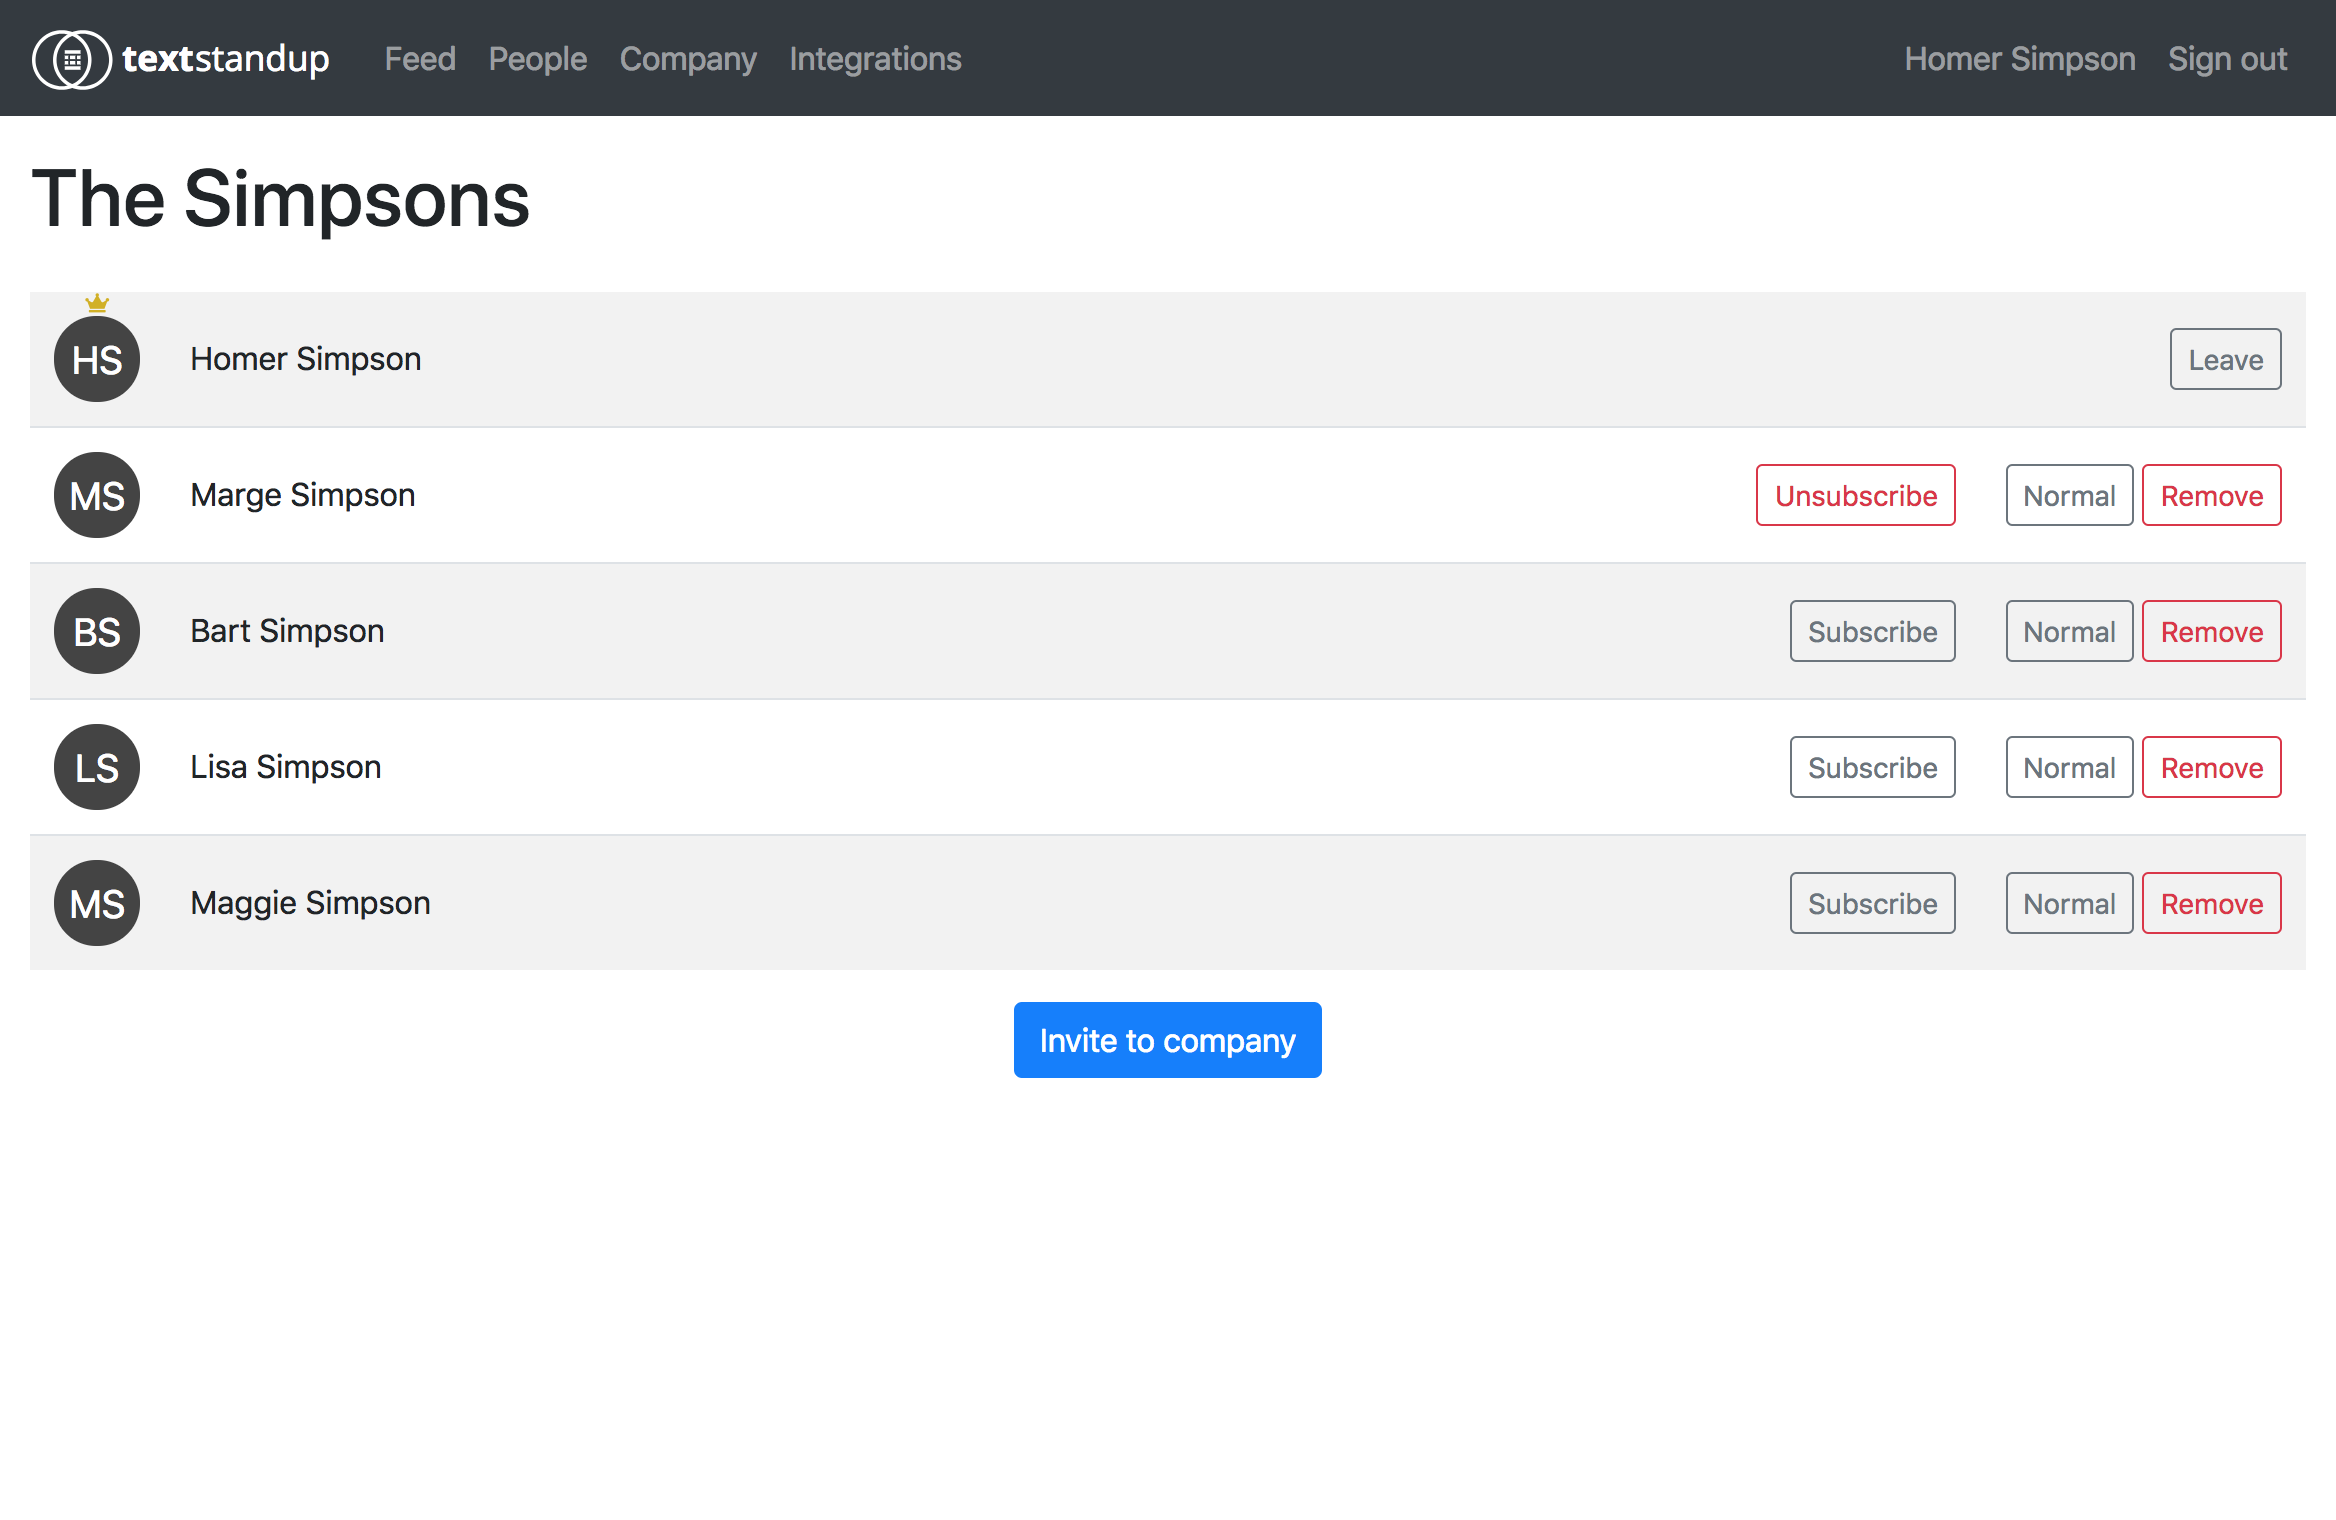Click Marge Simpson's MS avatar
This screenshot has width=2336, height=1520.
coord(97,496)
